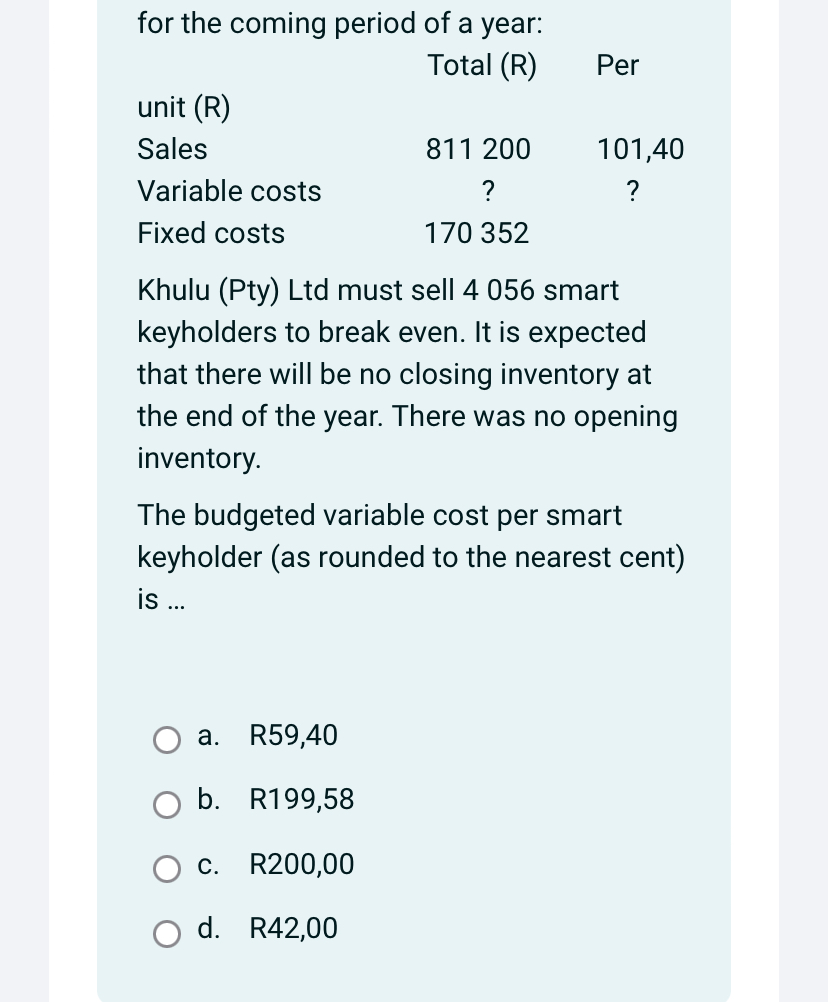Choose the radio button for option b
828x1002 pixels.
[x=167, y=805]
